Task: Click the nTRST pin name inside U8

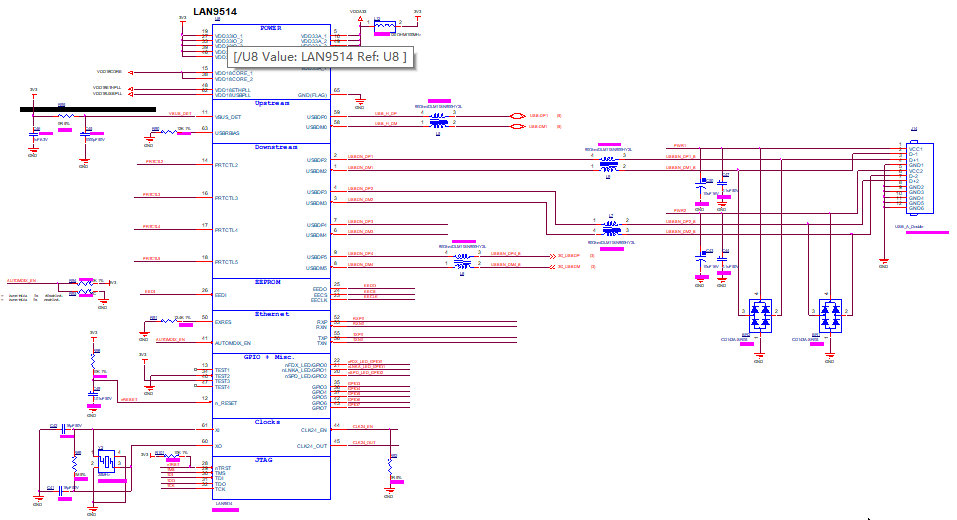Action: click(x=223, y=468)
